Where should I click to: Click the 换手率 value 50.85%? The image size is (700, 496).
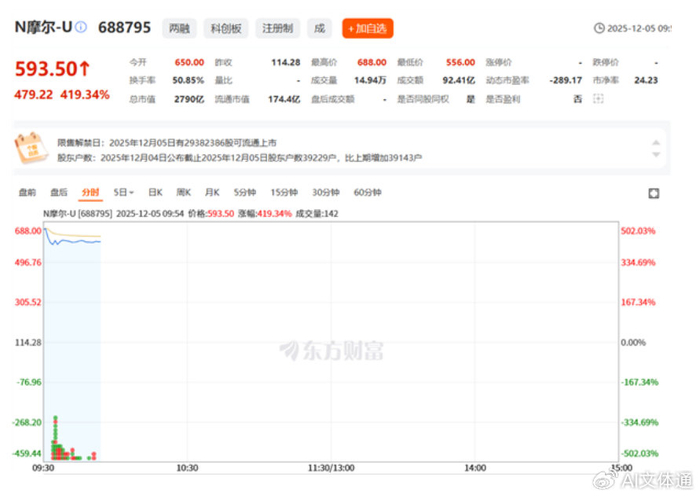click(188, 80)
